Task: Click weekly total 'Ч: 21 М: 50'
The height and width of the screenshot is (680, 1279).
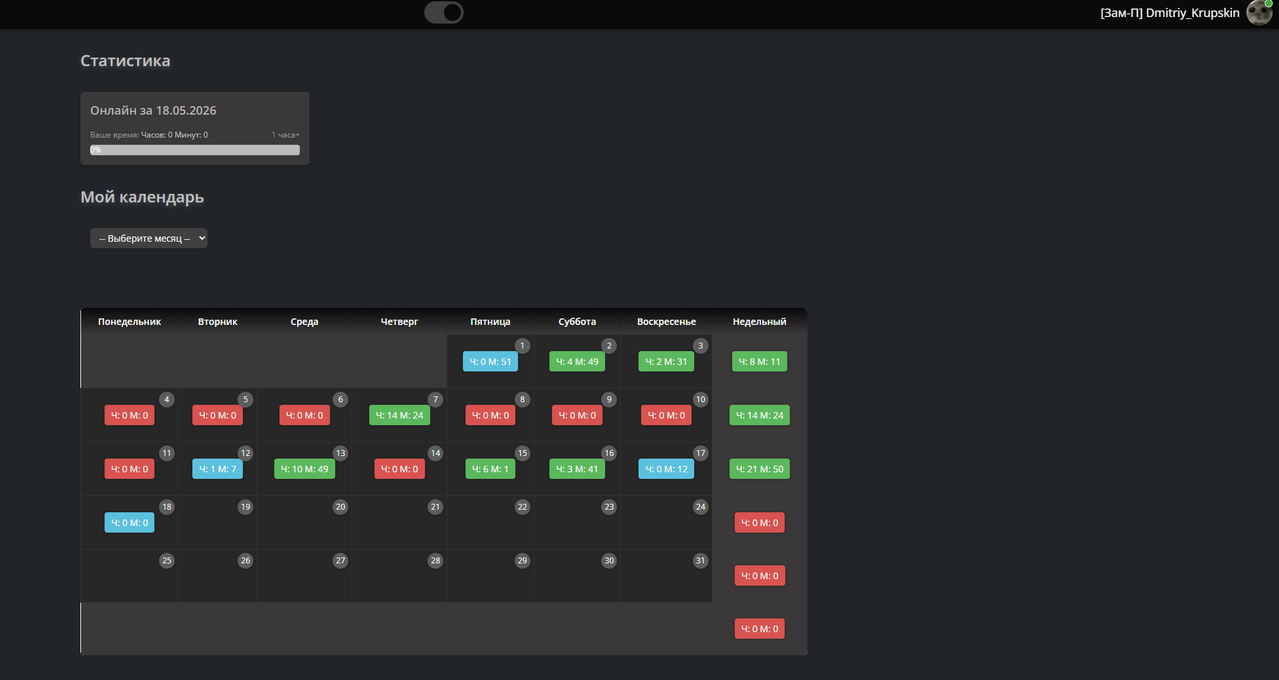Action: [x=759, y=468]
